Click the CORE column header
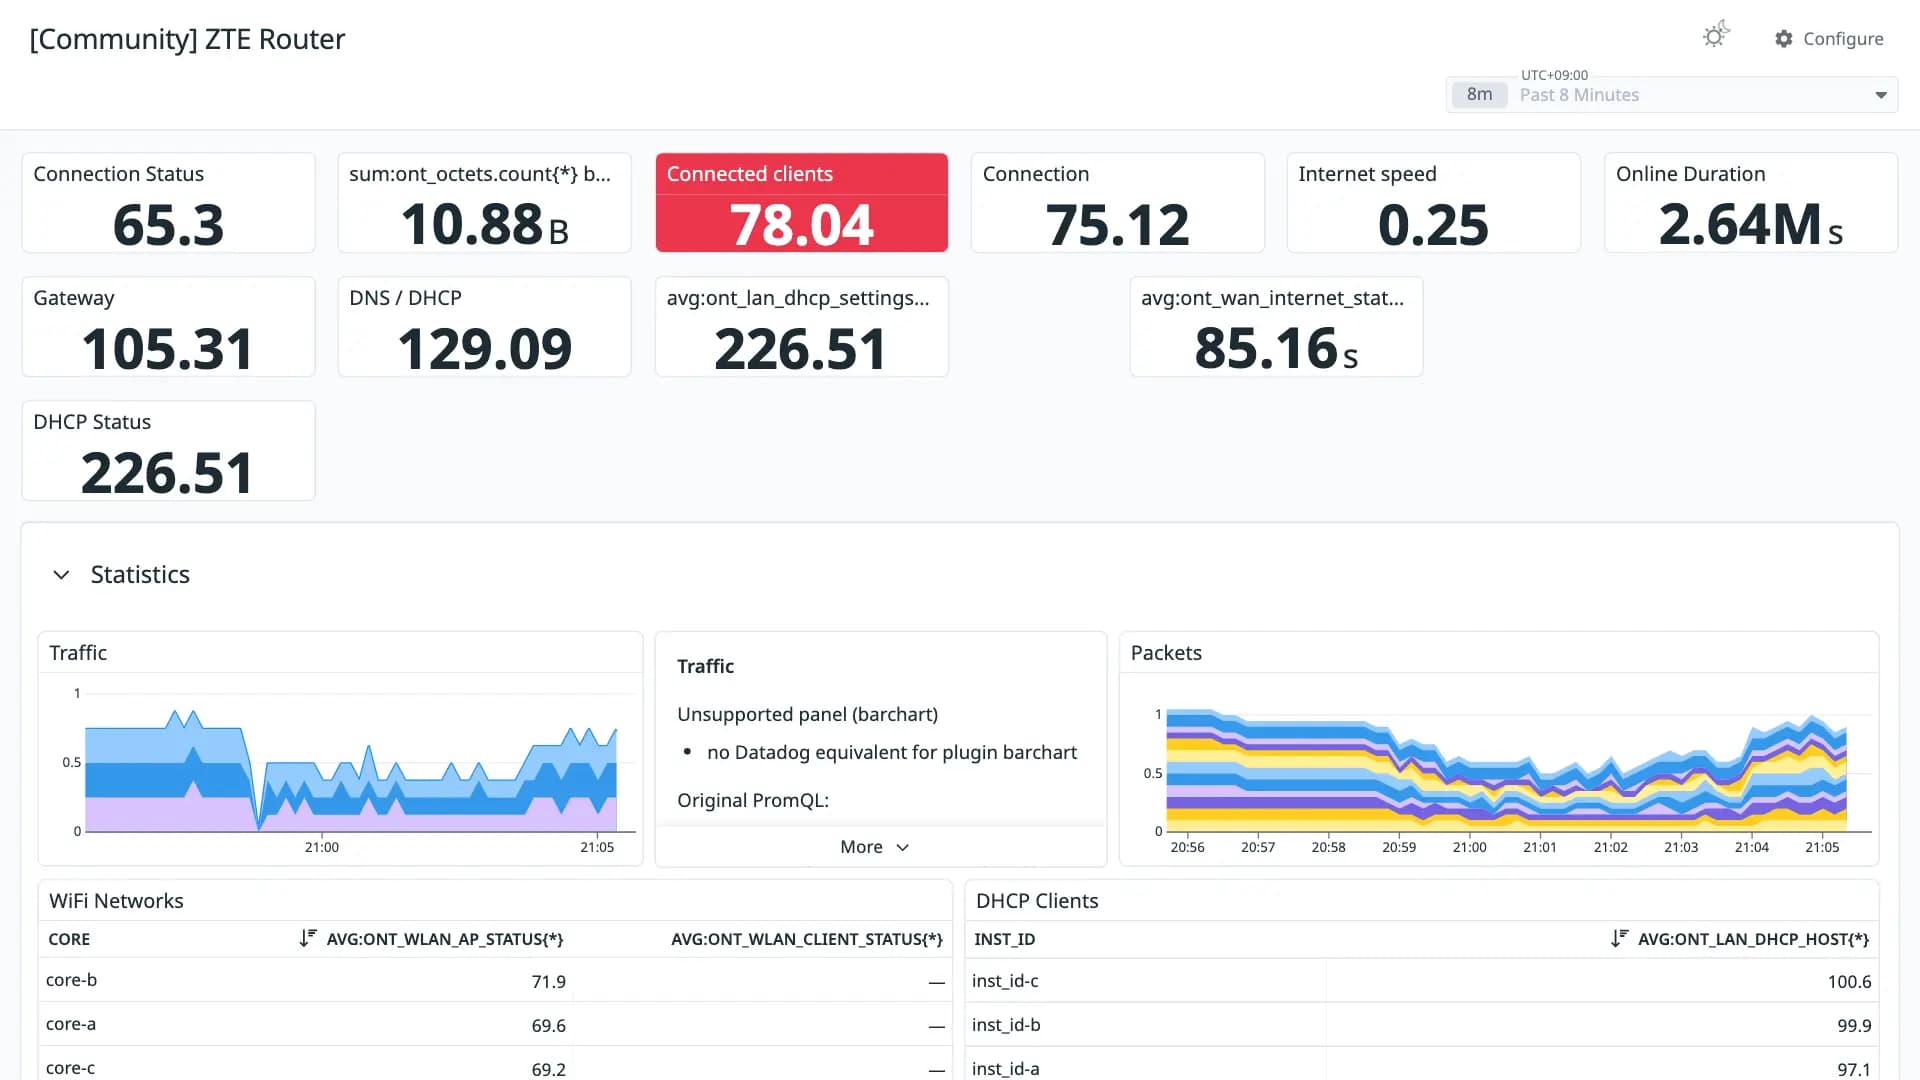Image resolution: width=1920 pixels, height=1080 pixels. click(x=69, y=939)
